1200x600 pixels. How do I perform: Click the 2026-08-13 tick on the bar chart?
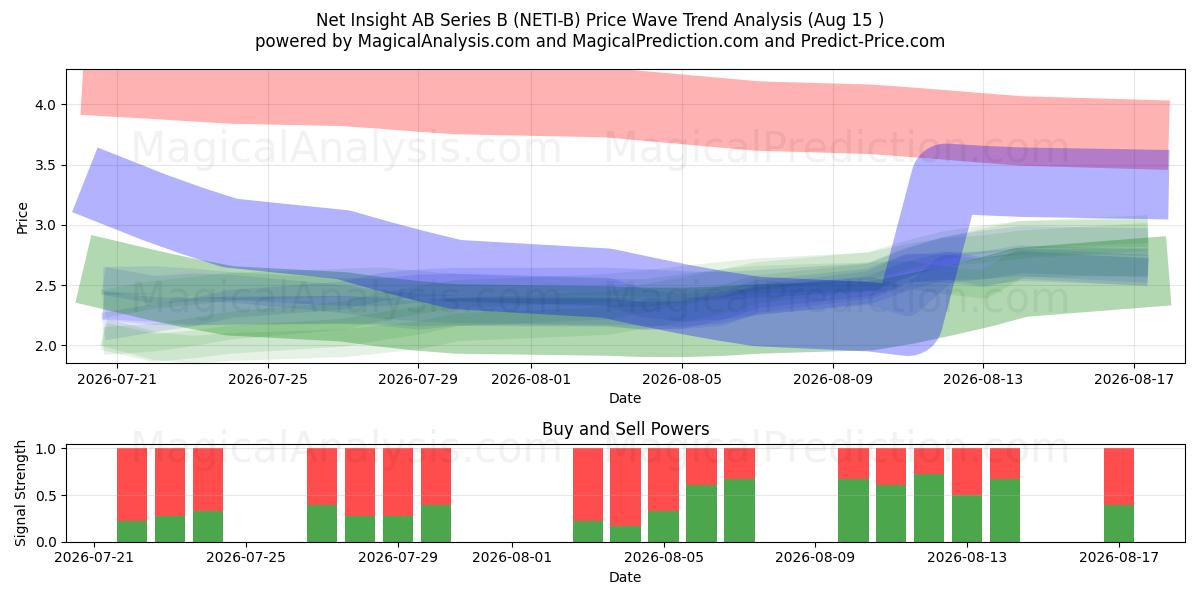coord(967,558)
